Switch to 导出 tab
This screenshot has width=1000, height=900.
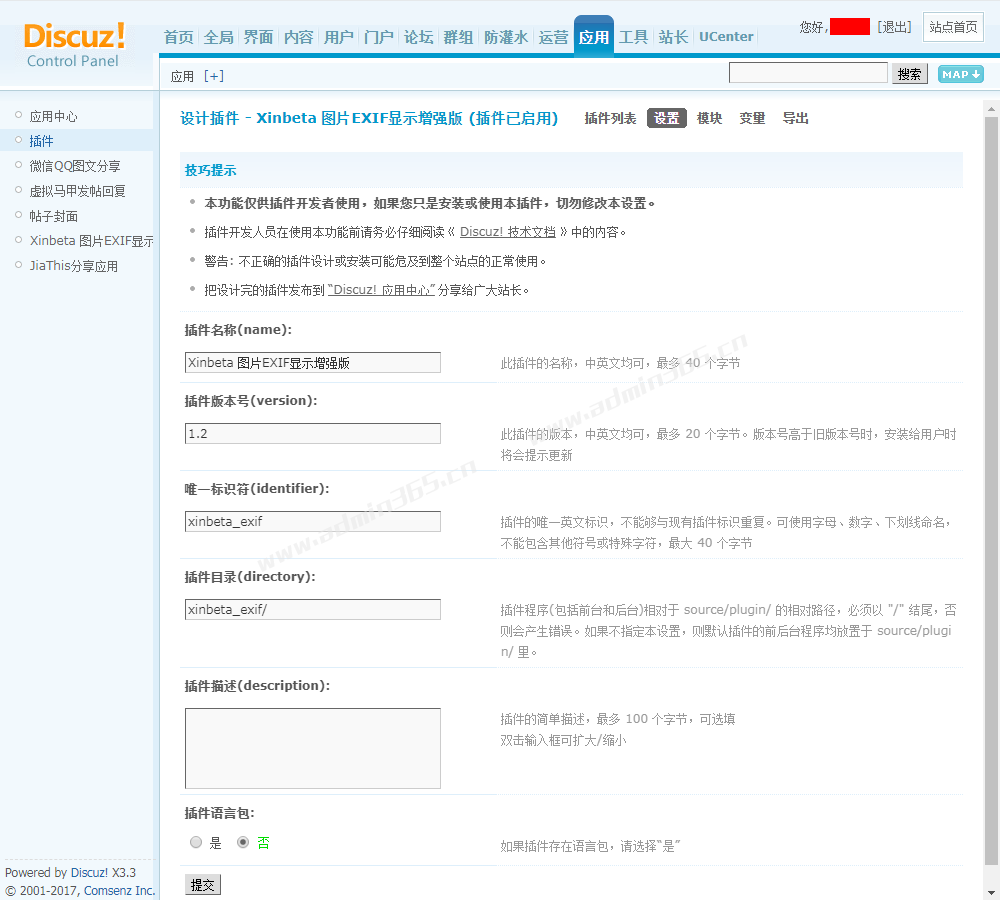pos(795,118)
